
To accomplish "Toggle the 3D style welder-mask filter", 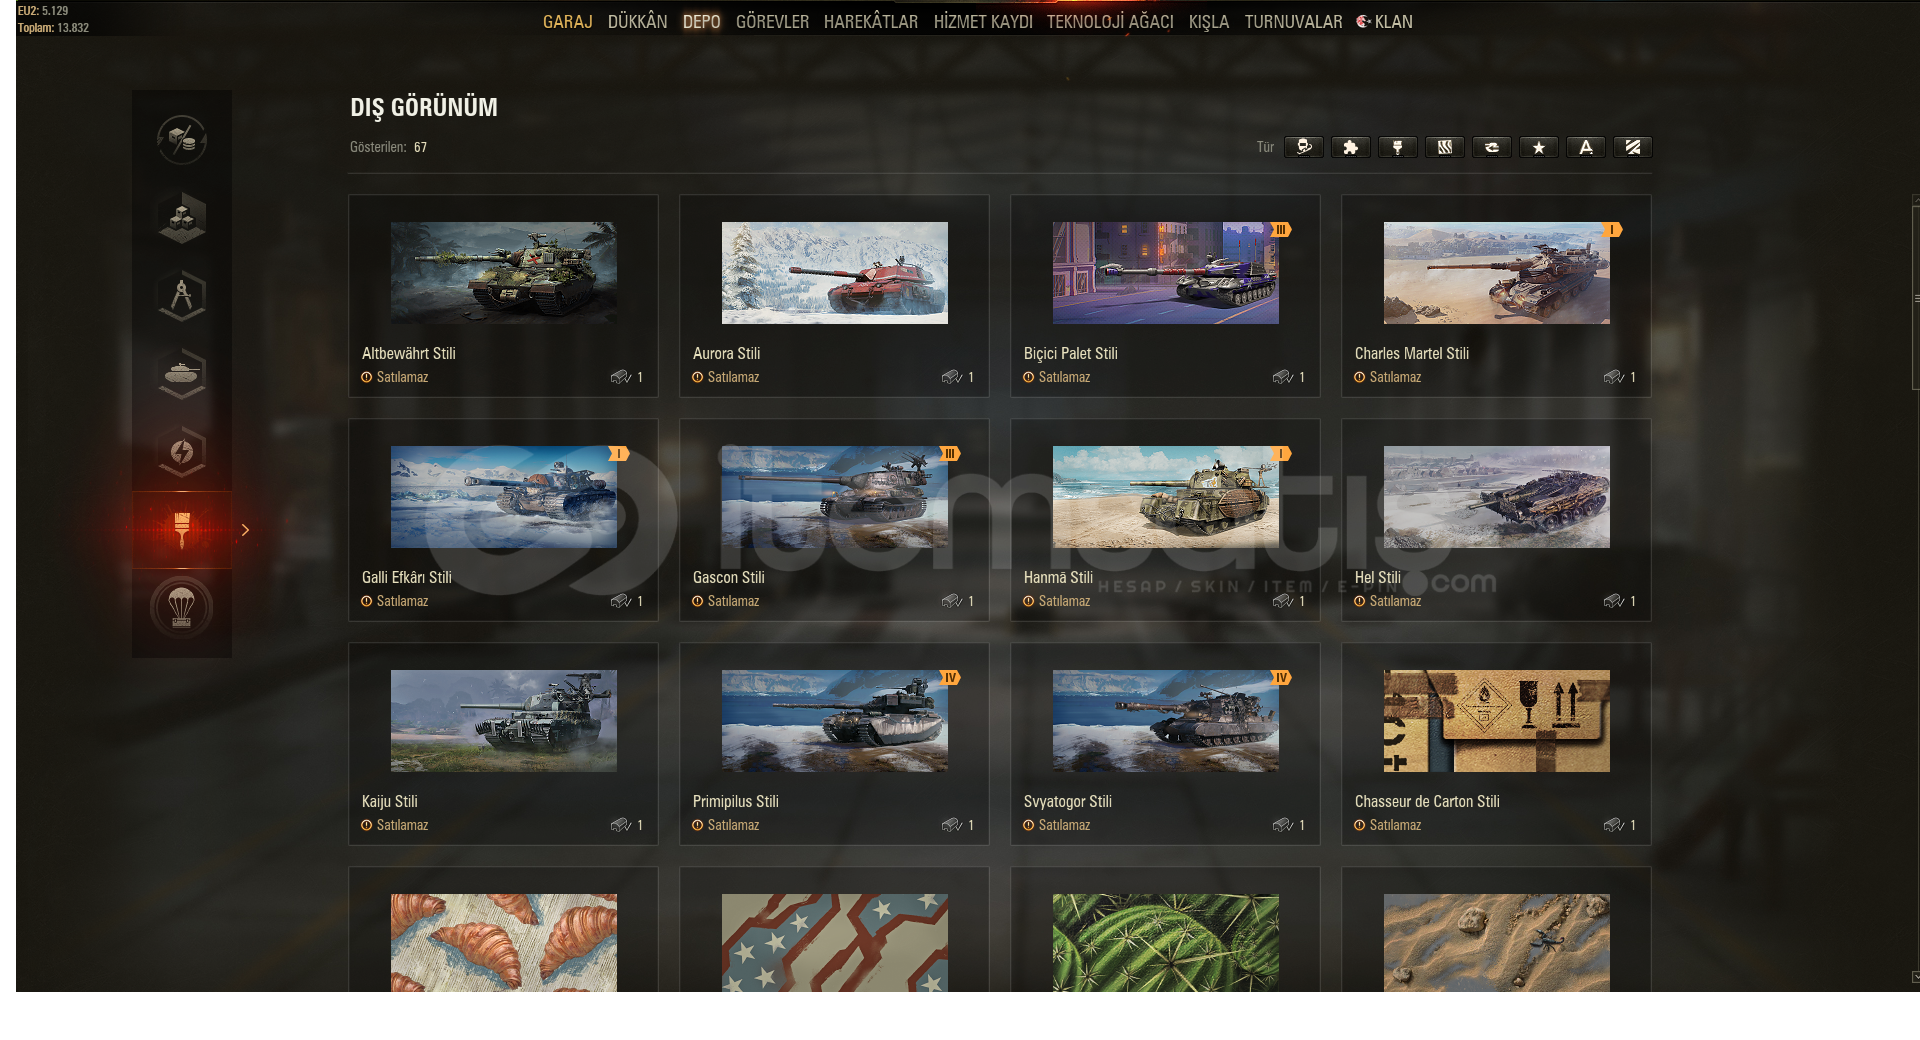I will 1304,147.
